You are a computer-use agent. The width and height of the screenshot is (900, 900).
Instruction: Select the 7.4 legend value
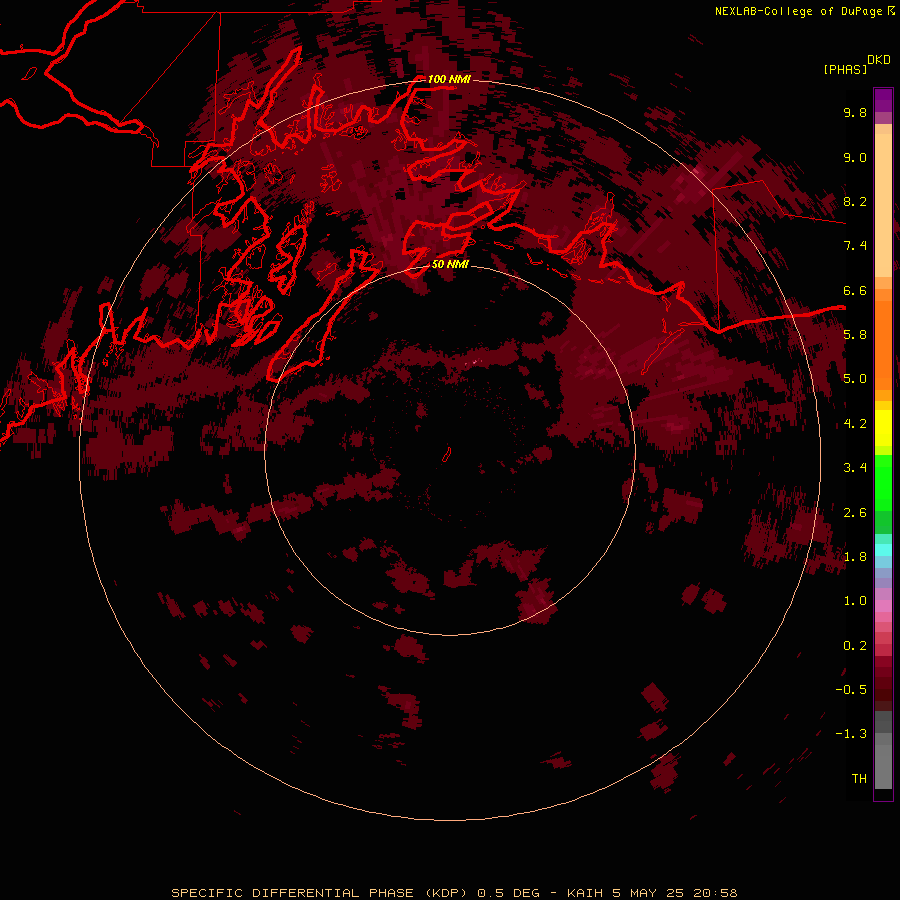[855, 246]
